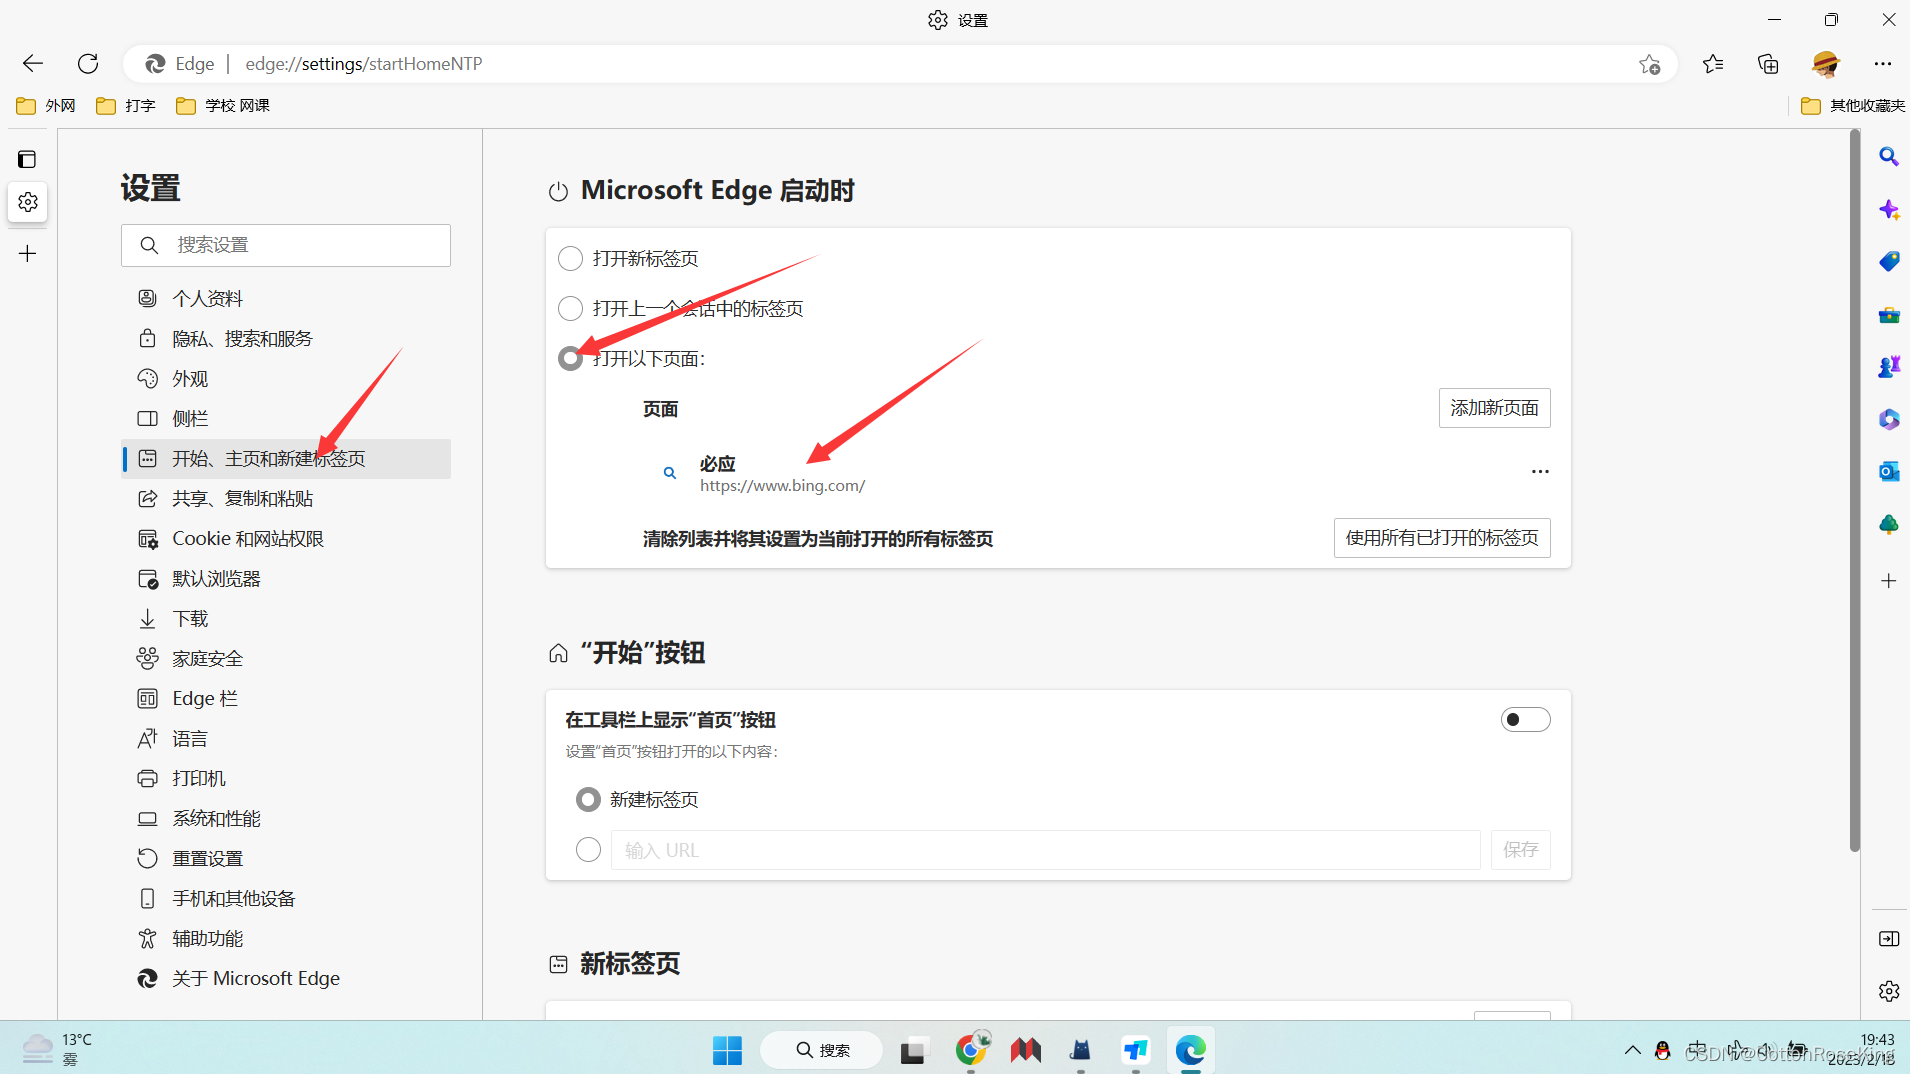Open 外观 settings section
Image resolution: width=1910 pixels, height=1074 pixels.
(286, 379)
